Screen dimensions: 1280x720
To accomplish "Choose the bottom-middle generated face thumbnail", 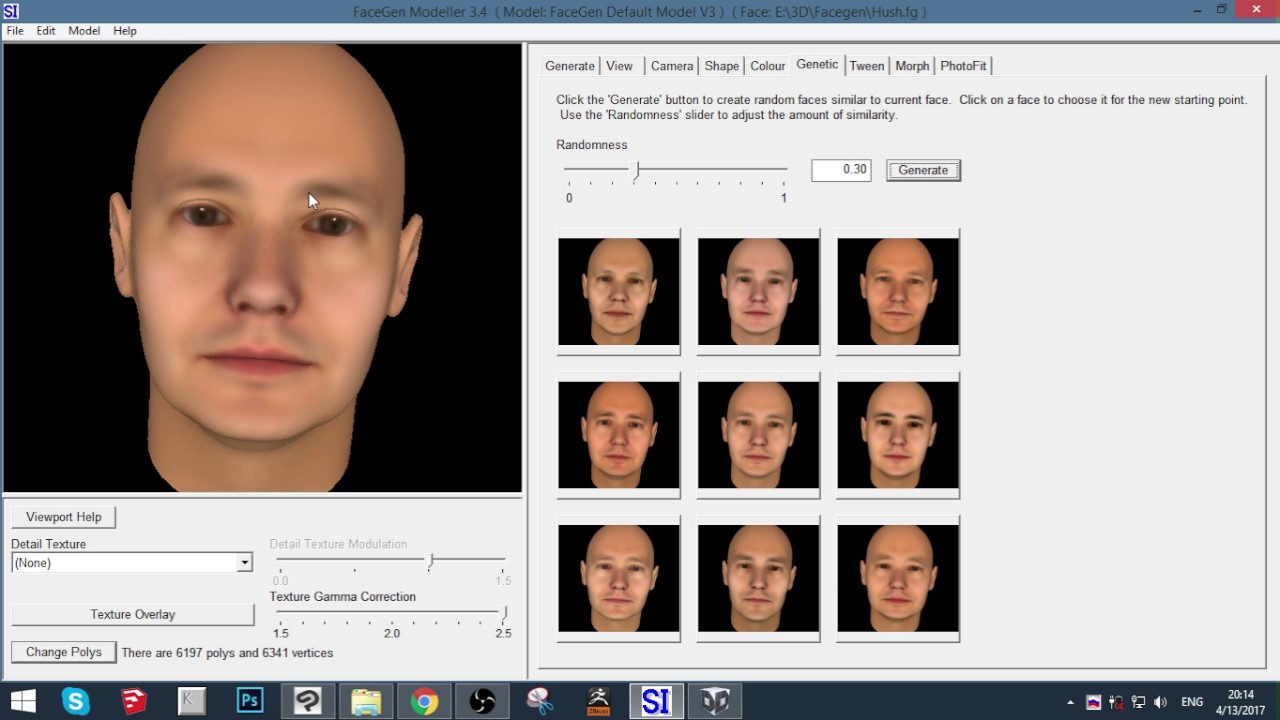I will coord(758,579).
